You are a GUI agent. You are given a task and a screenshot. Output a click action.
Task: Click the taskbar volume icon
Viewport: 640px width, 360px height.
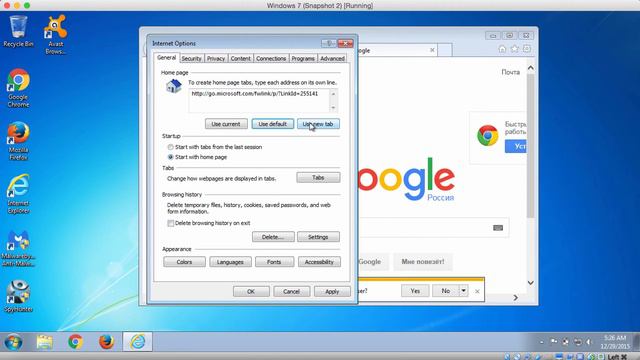coord(589,342)
